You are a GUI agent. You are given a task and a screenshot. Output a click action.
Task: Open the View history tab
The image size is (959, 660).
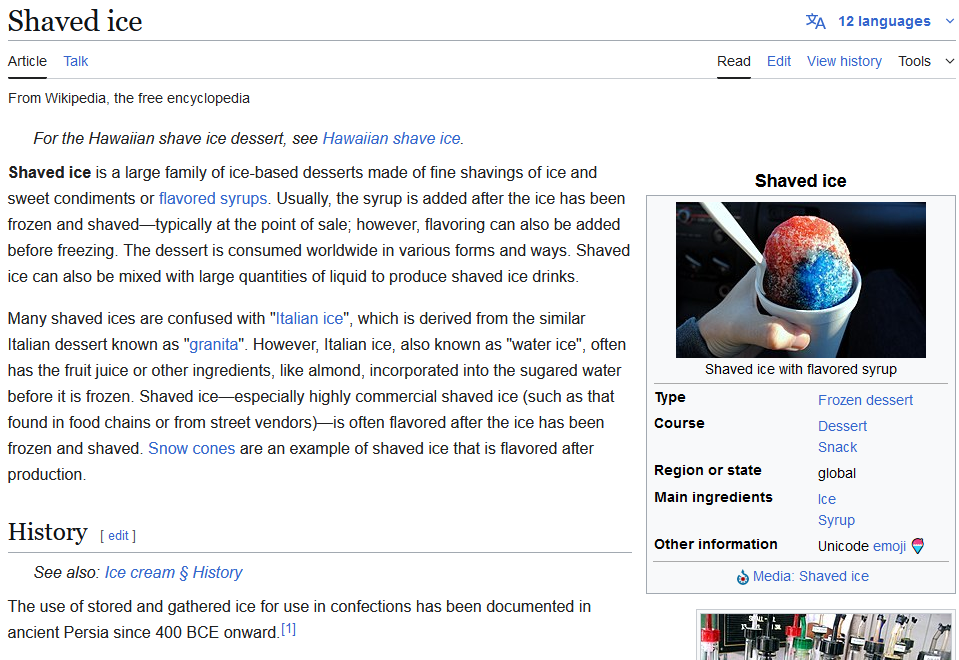click(844, 61)
